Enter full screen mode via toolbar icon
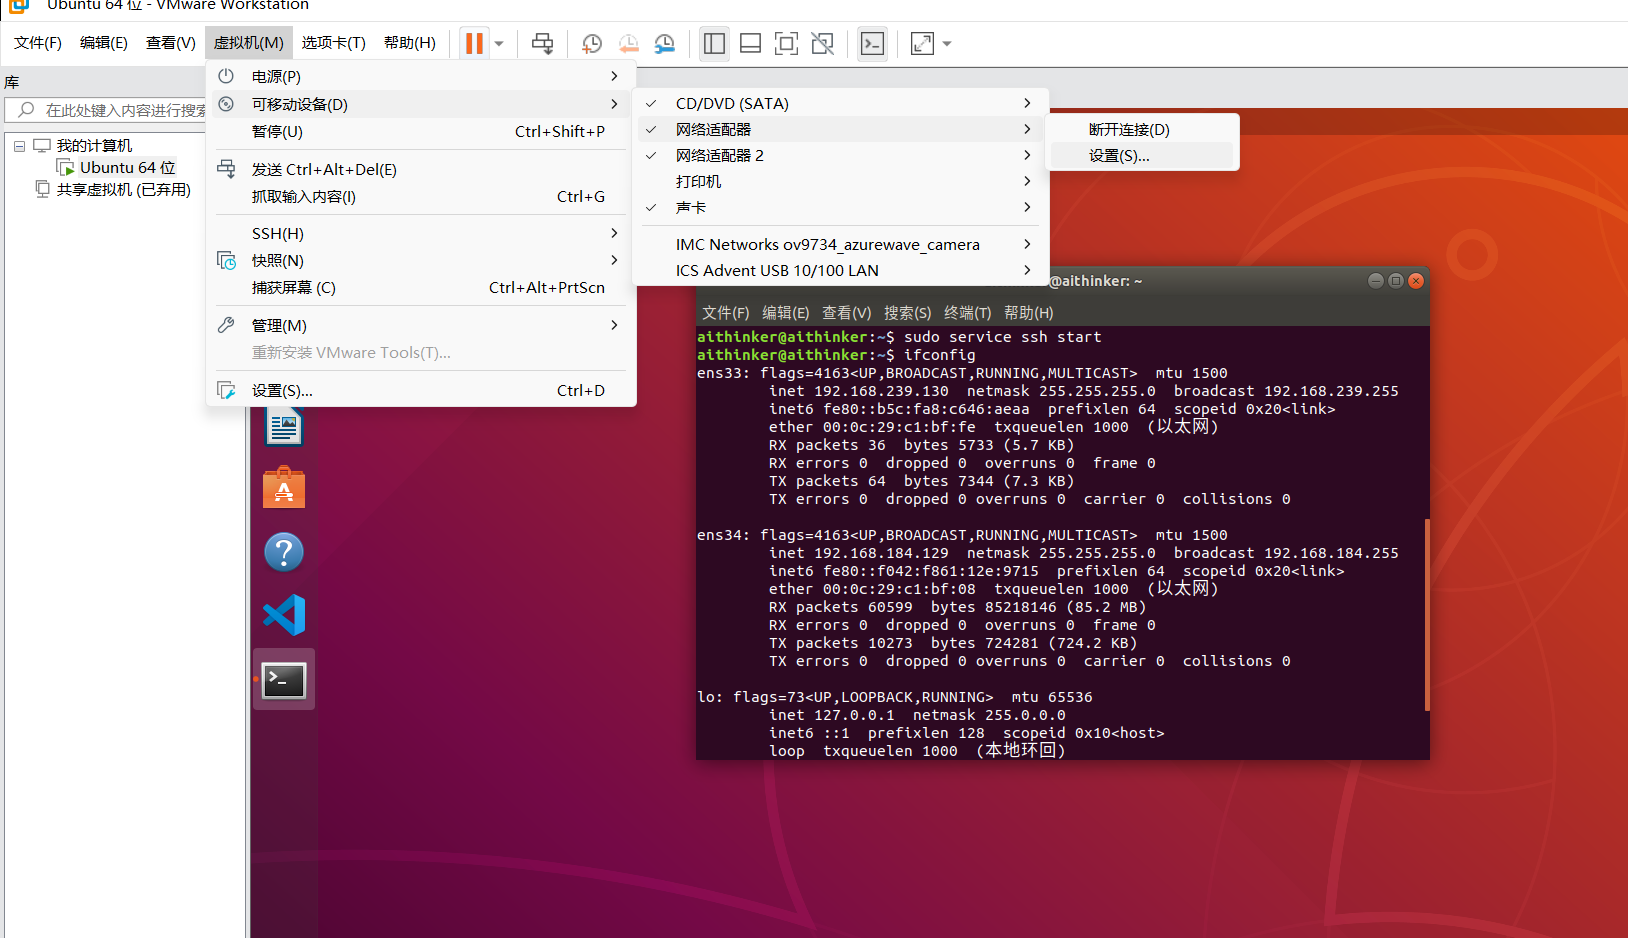Viewport: 1628px width, 938px height. [787, 43]
